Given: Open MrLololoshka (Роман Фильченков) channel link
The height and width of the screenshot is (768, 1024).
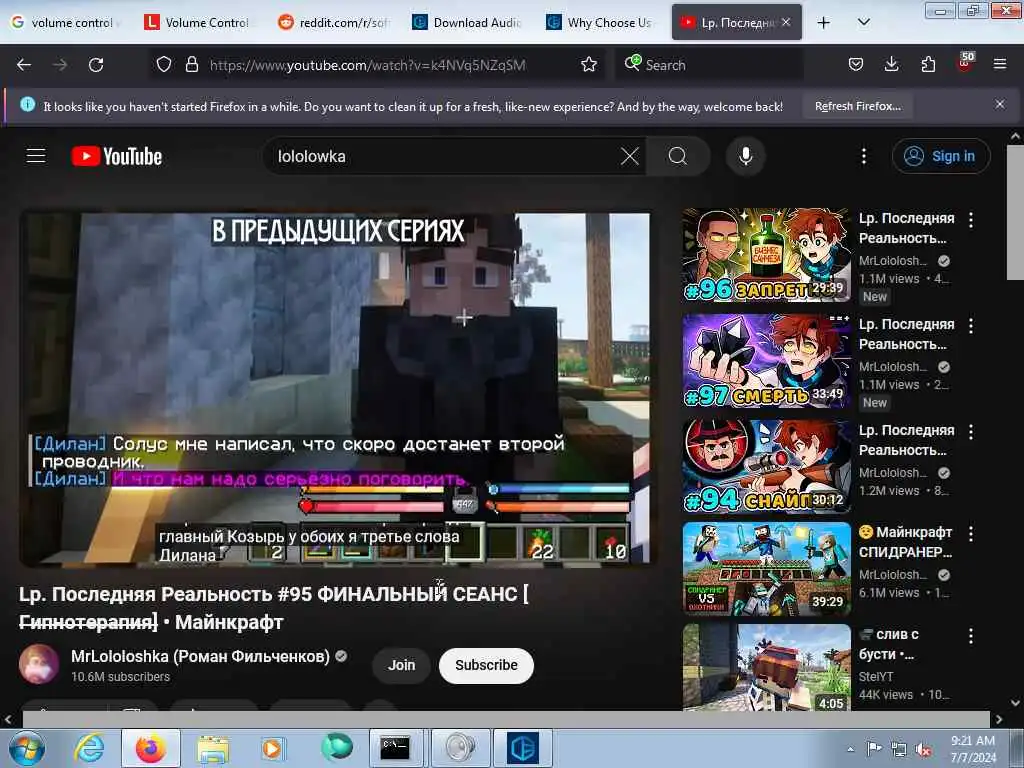Looking at the screenshot, I should [200, 656].
